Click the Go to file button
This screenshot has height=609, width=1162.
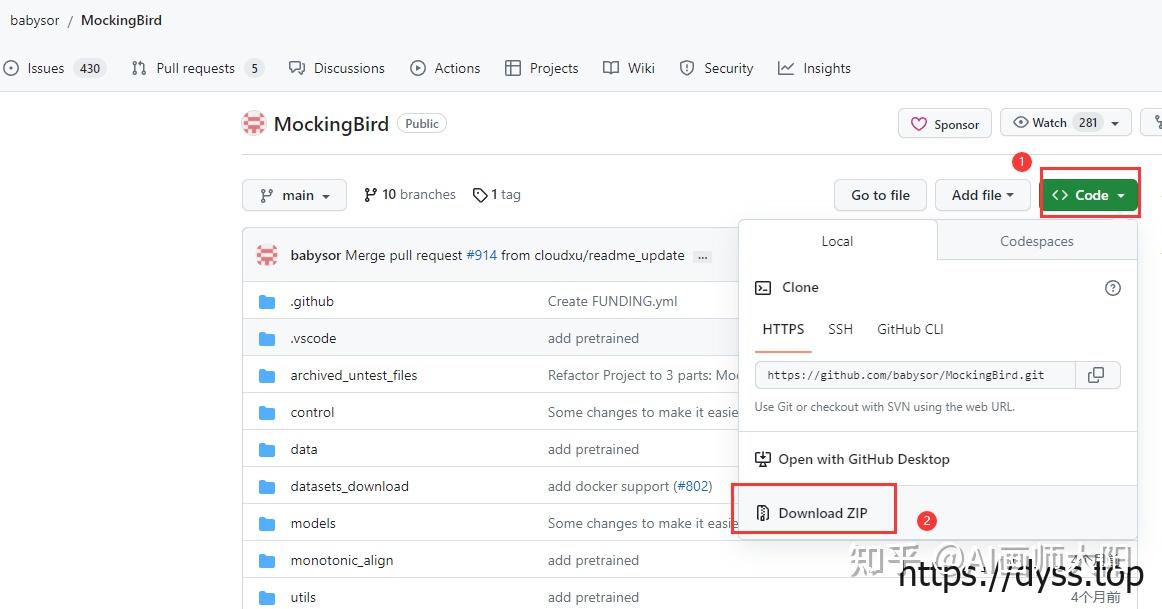pyautogui.click(x=880, y=196)
